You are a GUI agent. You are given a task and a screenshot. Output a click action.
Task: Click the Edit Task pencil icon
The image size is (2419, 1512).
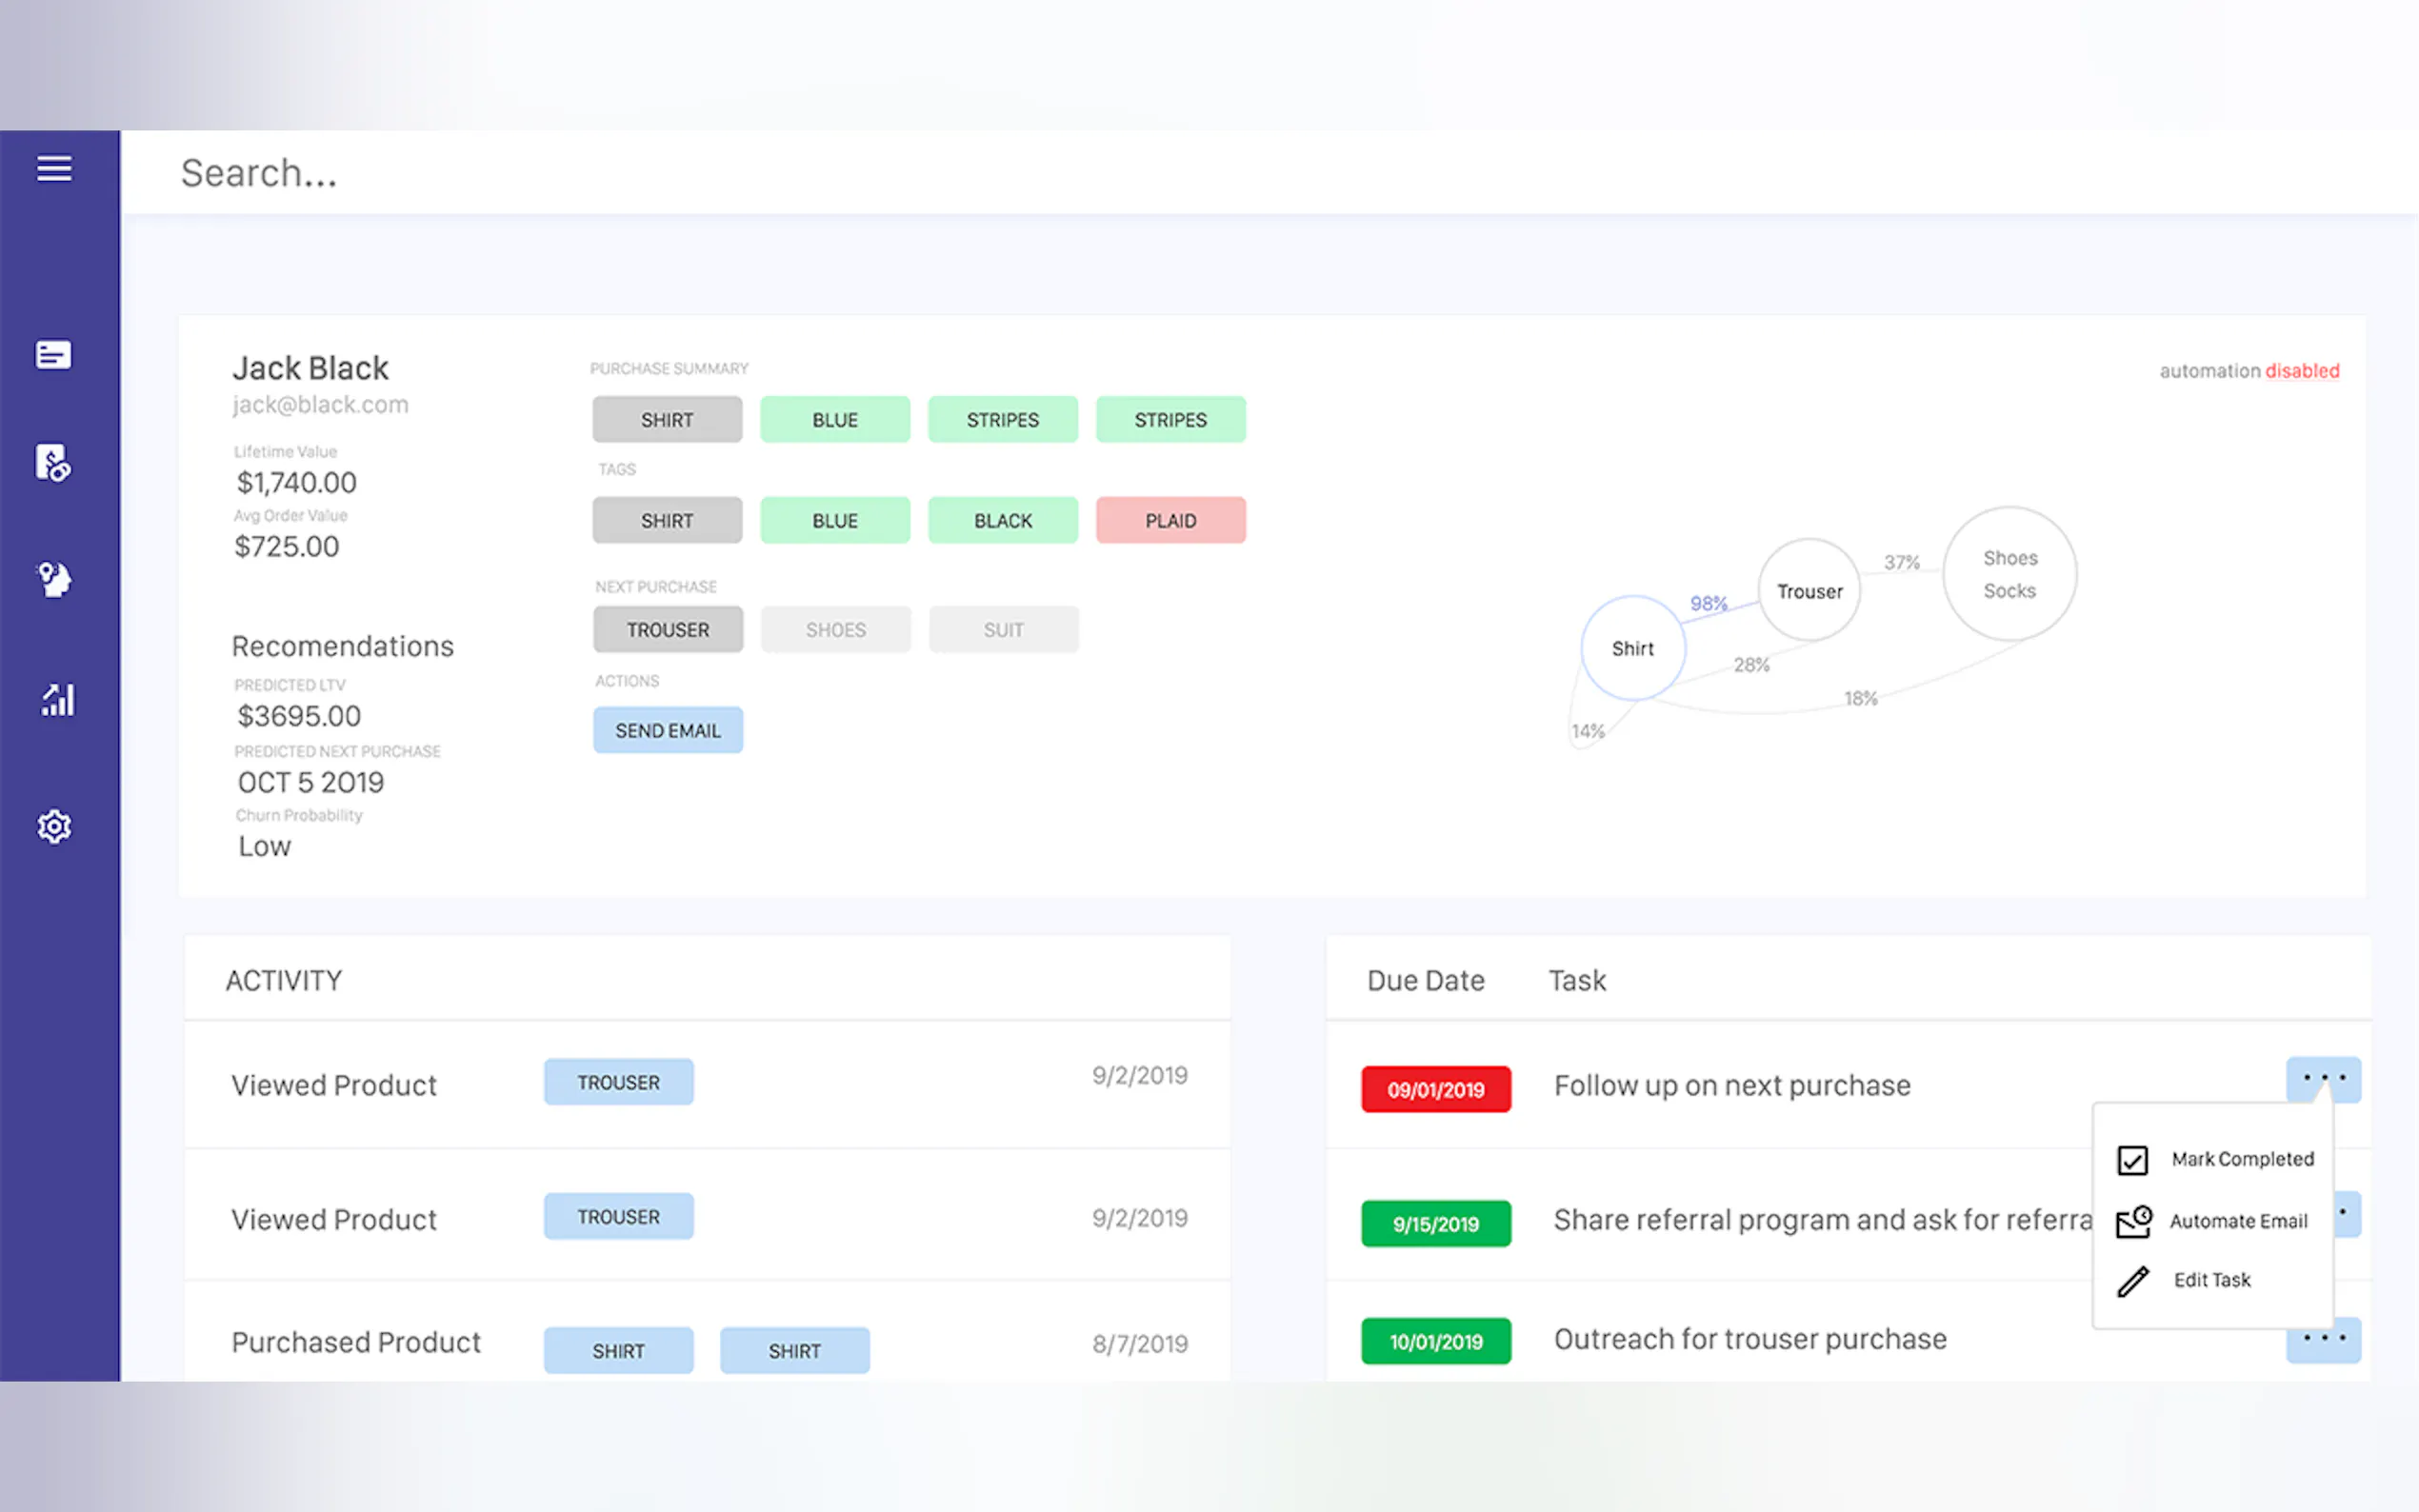(x=2133, y=1281)
